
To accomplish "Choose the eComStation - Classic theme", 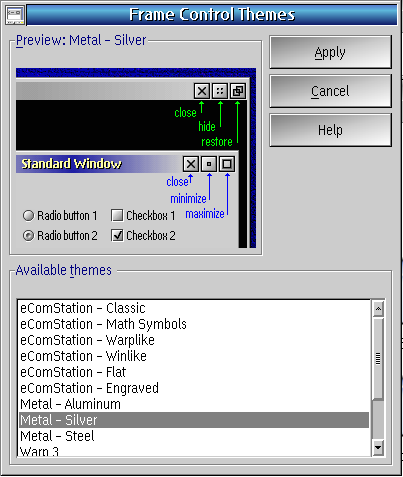I will pyautogui.click(x=194, y=308).
